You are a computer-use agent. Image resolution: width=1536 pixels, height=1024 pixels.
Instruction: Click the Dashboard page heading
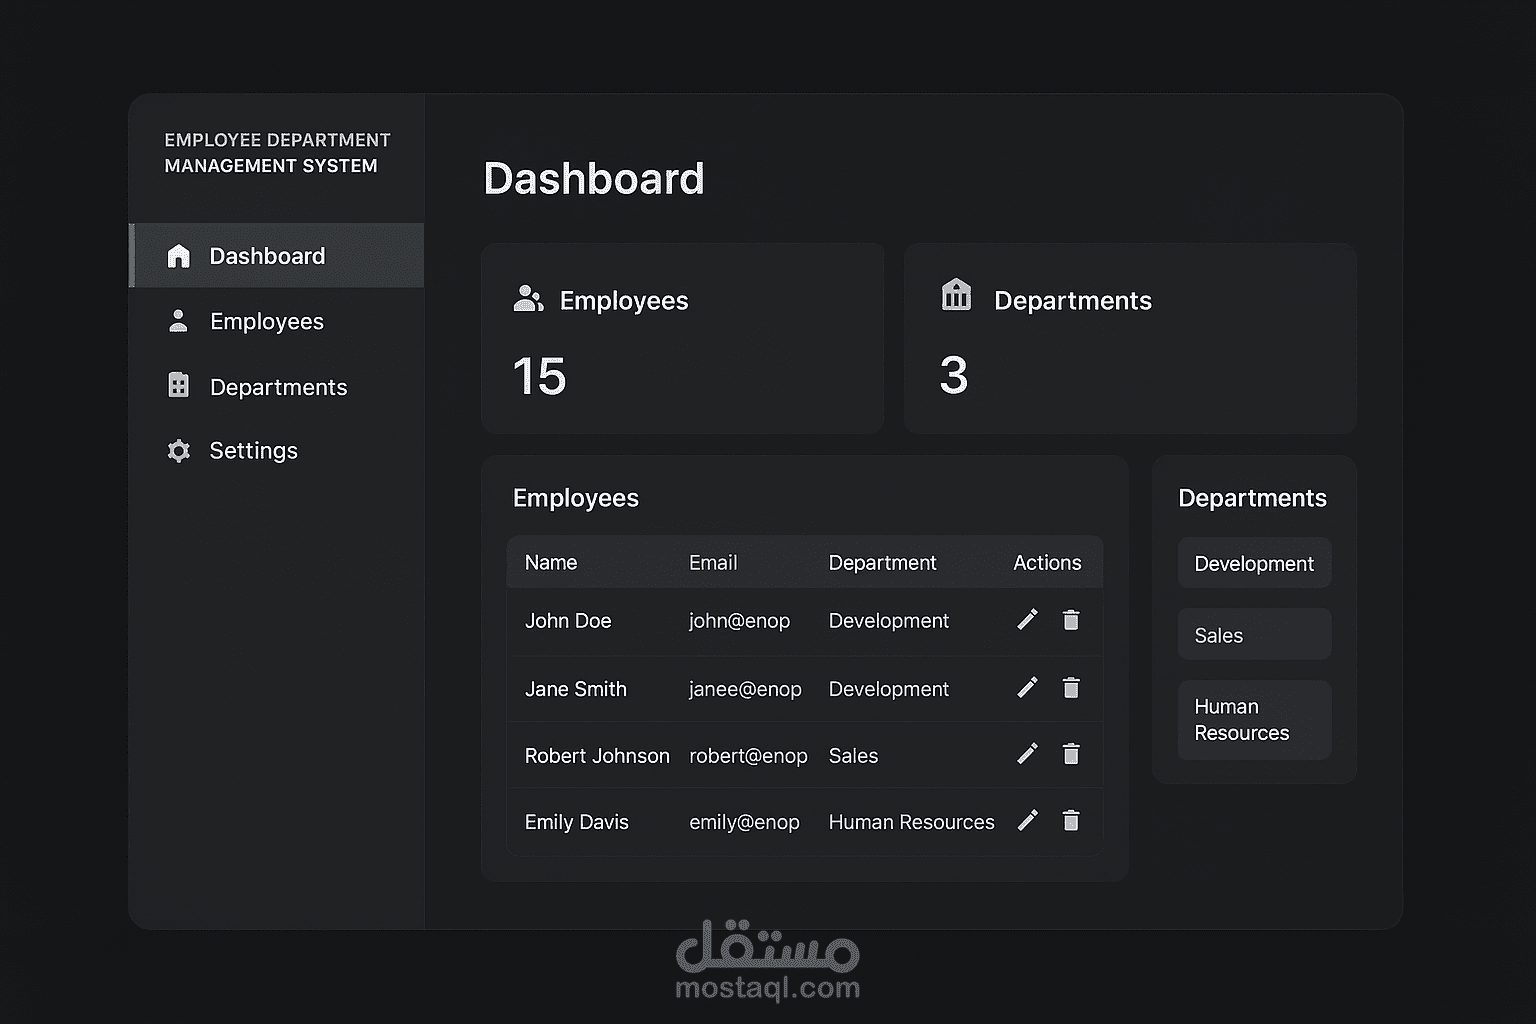594,179
